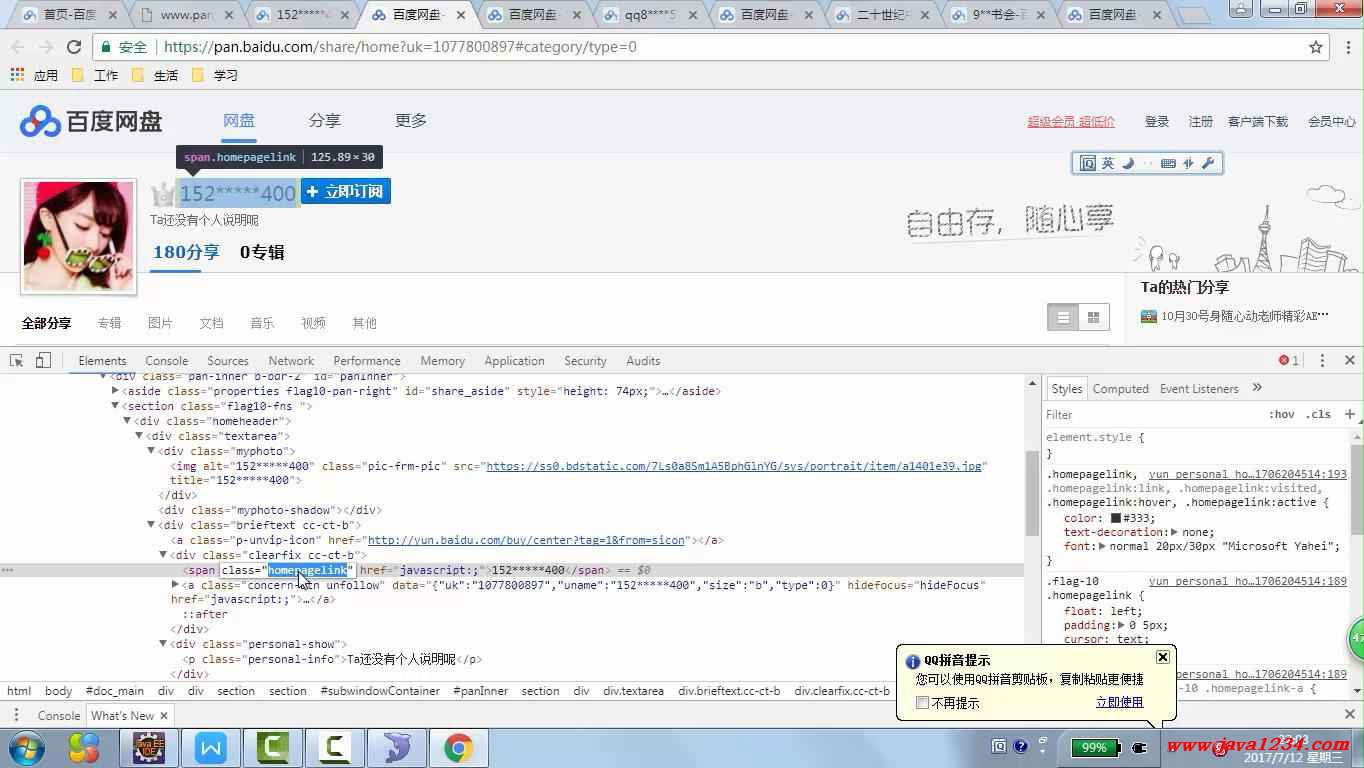Toggle the :hov element state pane

[x=1281, y=414]
